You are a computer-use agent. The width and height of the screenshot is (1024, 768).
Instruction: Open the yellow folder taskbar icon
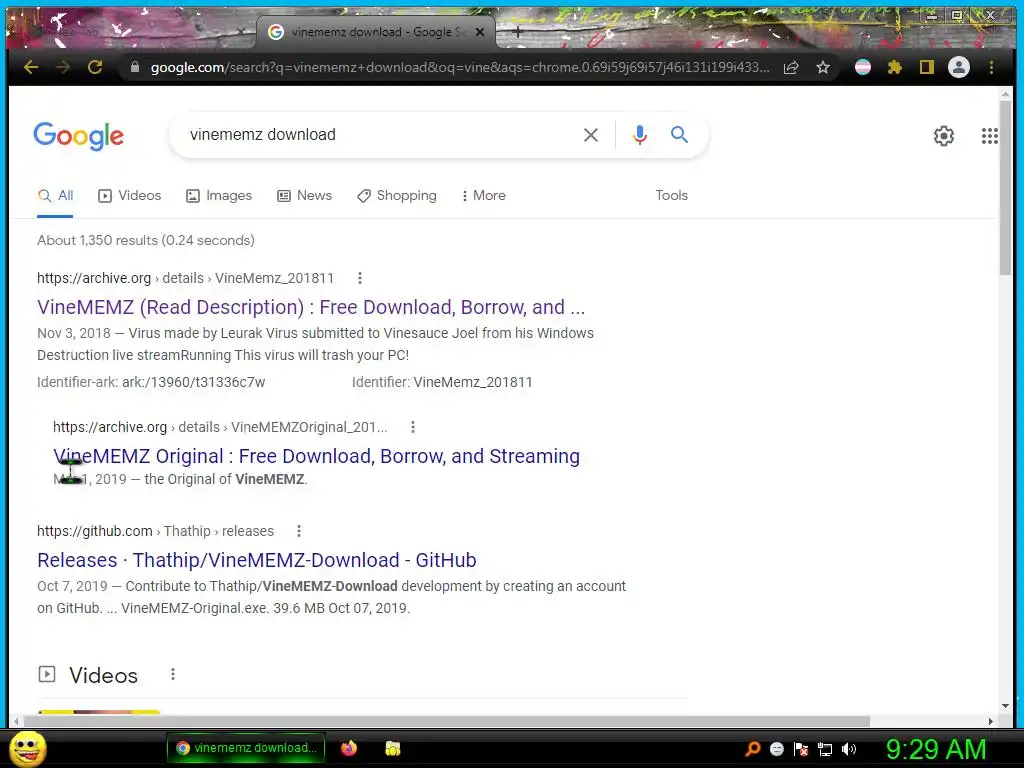point(392,748)
